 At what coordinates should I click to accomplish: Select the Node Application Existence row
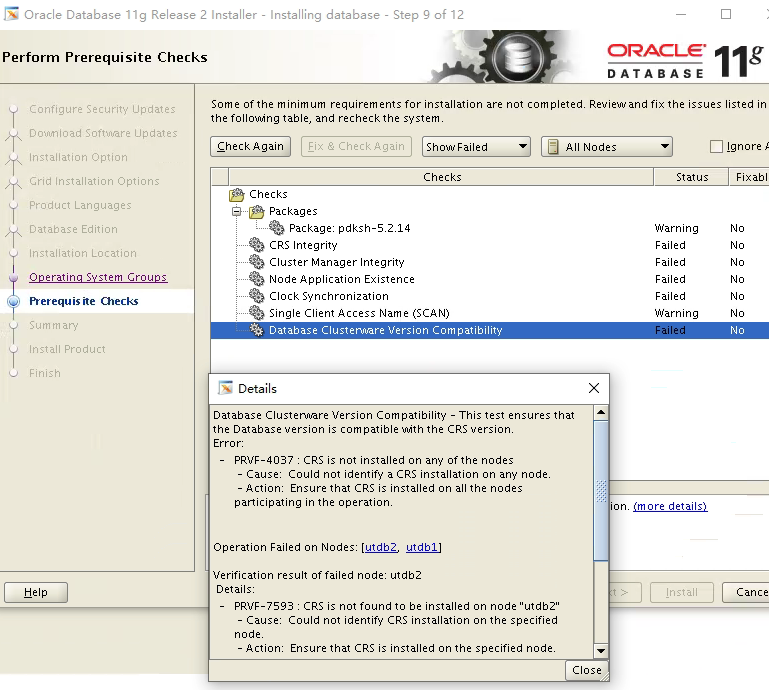[x=489, y=279]
